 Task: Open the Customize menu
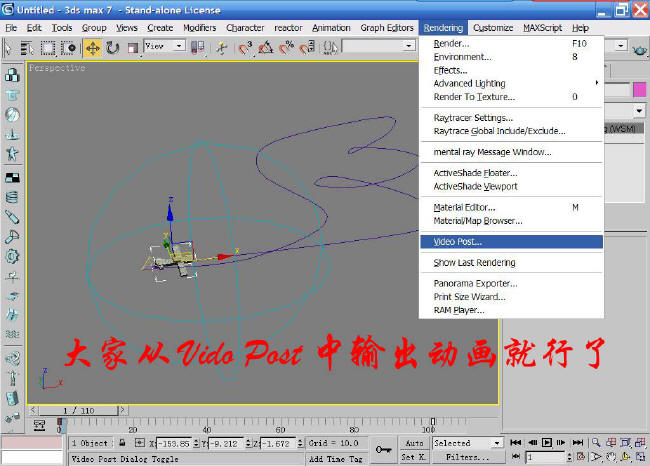(x=493, y=28)
